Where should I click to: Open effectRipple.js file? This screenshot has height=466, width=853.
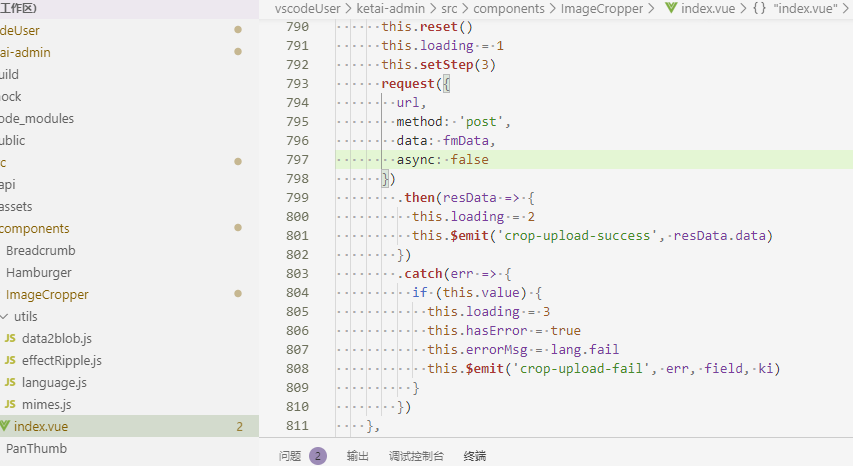[x=61, y=361]
